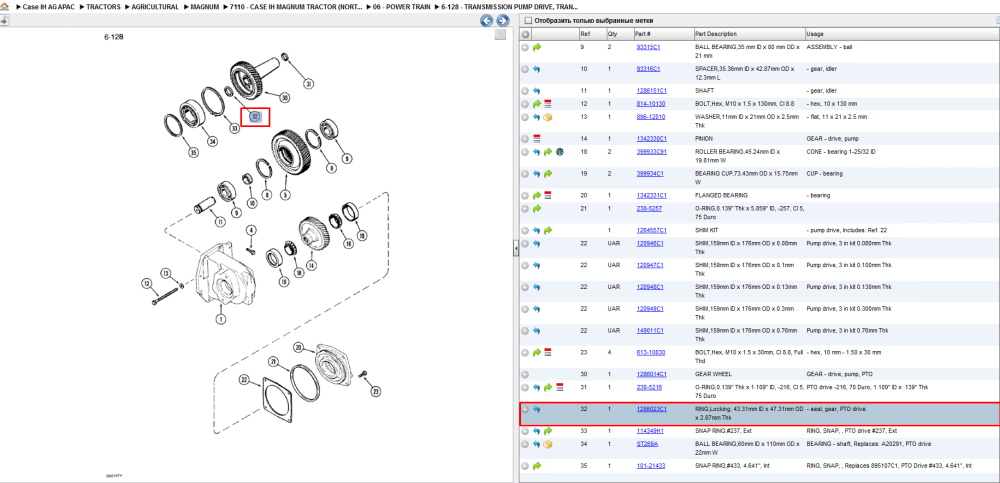Select the round marker for GEAR WHEEL row
The image size is (1000, 483).
click(x=525, y=375)
